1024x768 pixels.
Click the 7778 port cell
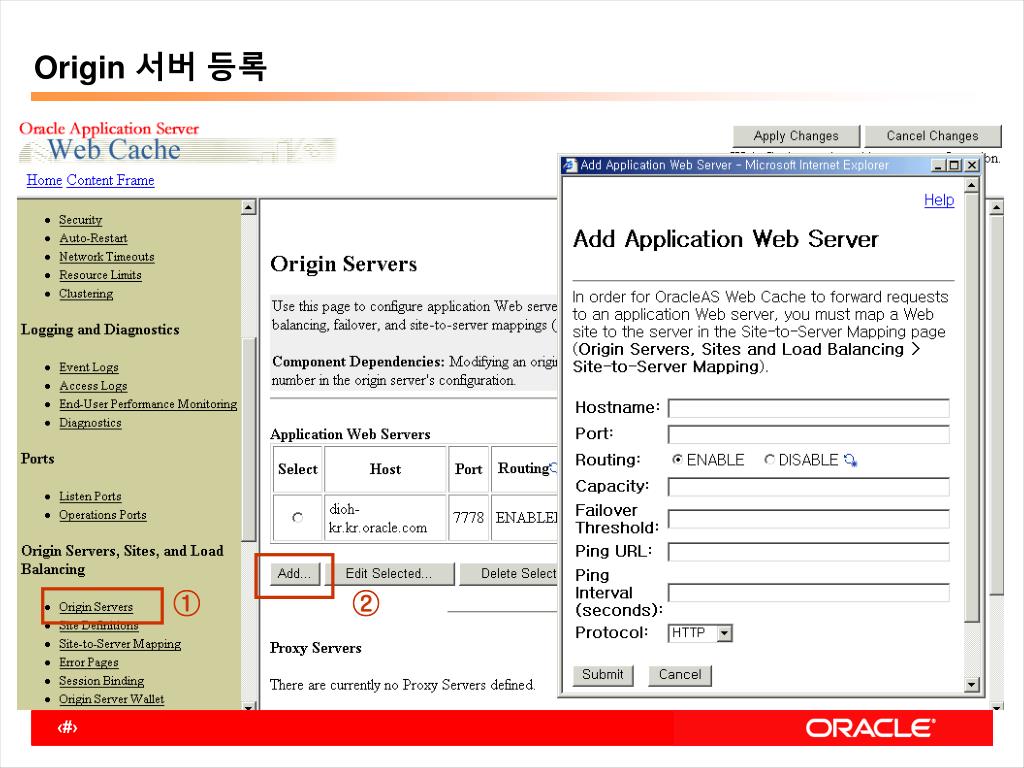[468, 517]
